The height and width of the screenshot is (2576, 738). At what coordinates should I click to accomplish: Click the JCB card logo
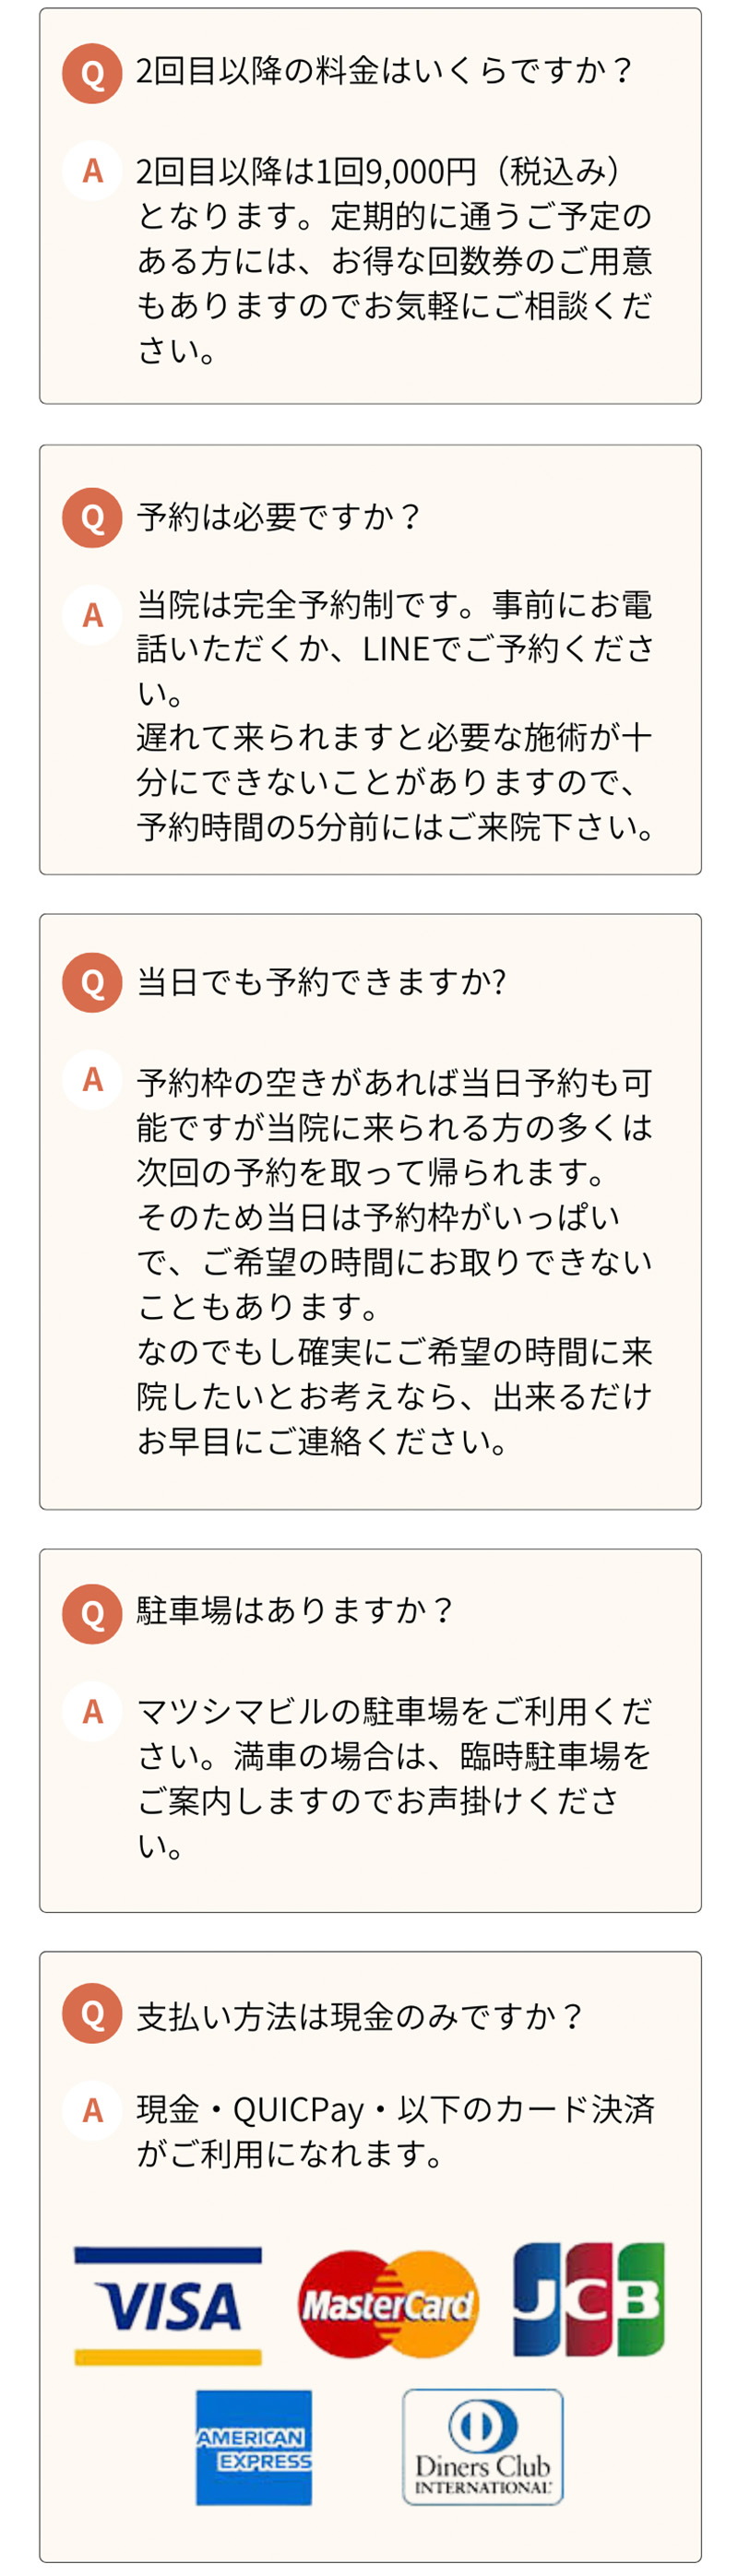(x=588, y=2299)
